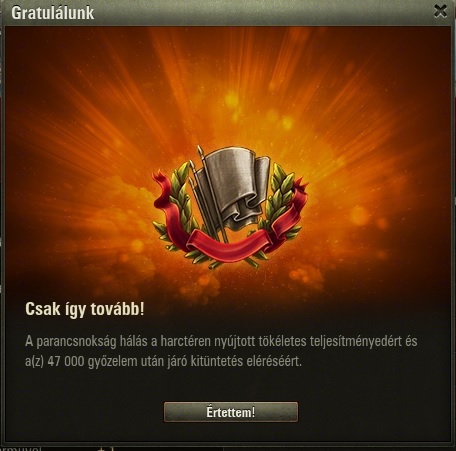The width and height of the screenshot is (456, 451).
Task: Click the spear tip atop the flagpole
Action: point(200,151)
